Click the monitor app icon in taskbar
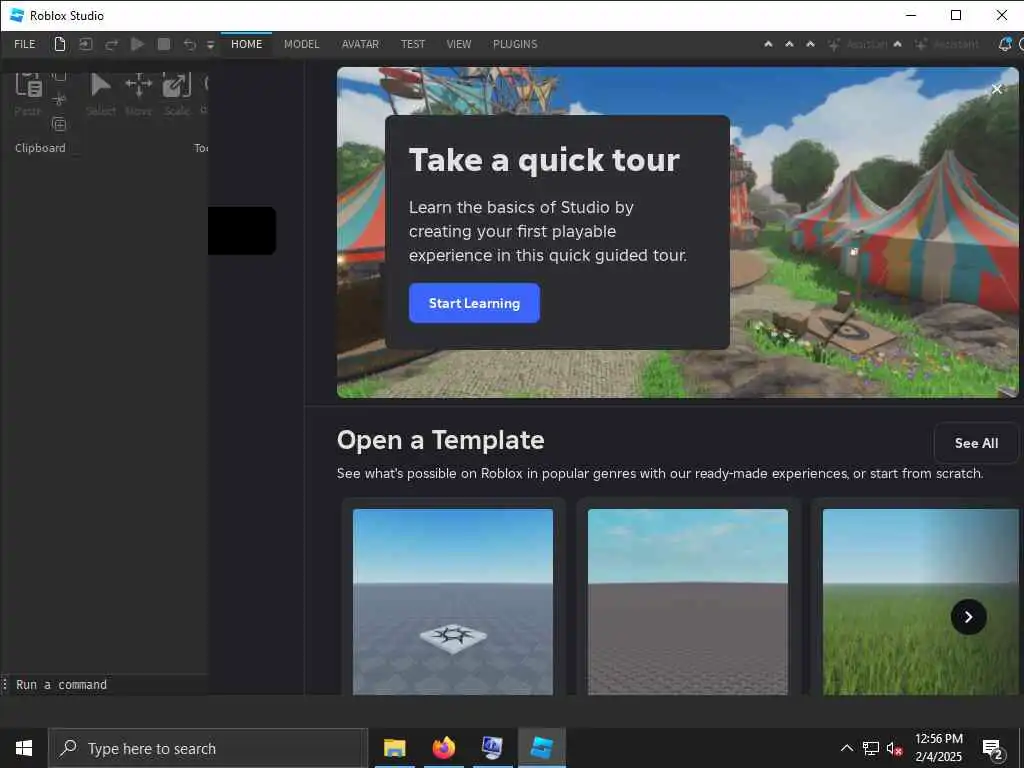This screenshot has height=768, width=1024. tap(492, 748)
